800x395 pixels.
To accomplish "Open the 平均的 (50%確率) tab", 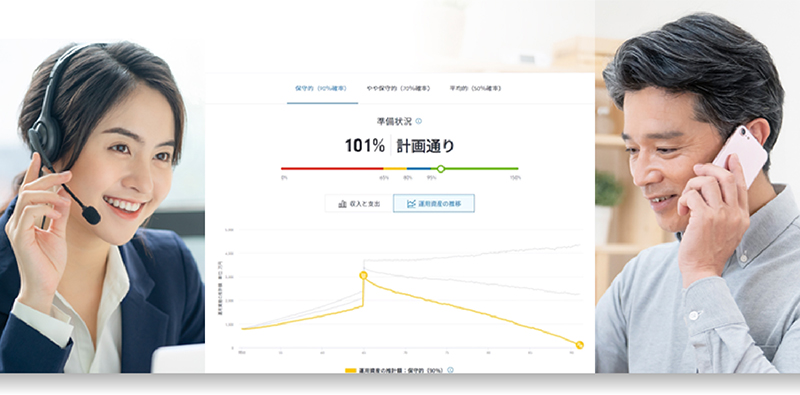I will (476, 88).
